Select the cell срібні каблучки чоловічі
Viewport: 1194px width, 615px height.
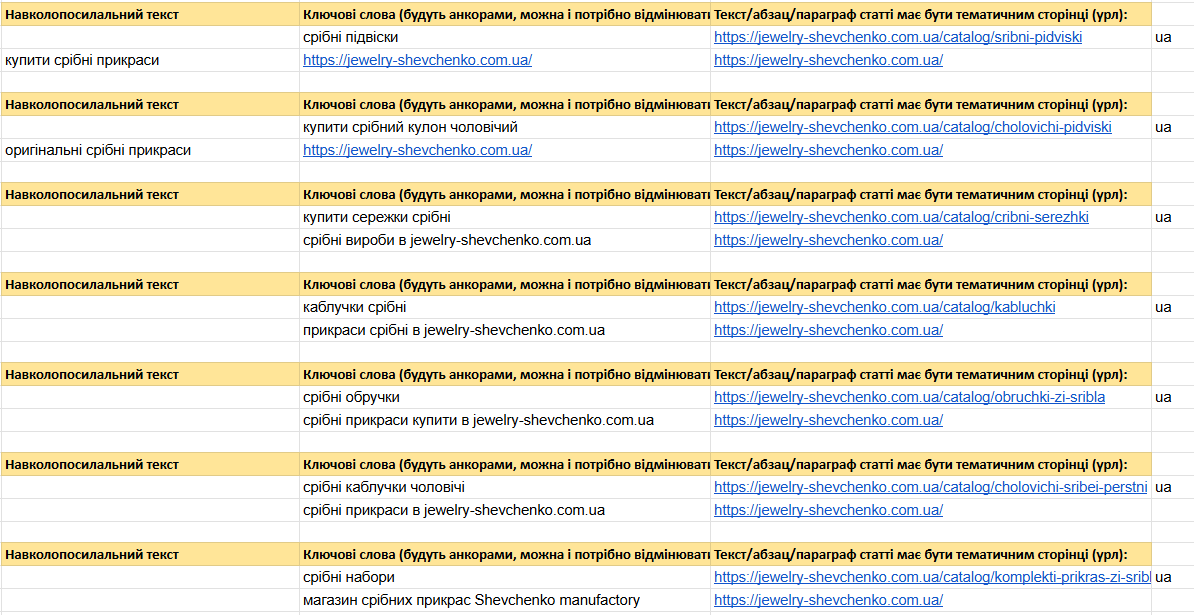point(505,487)
